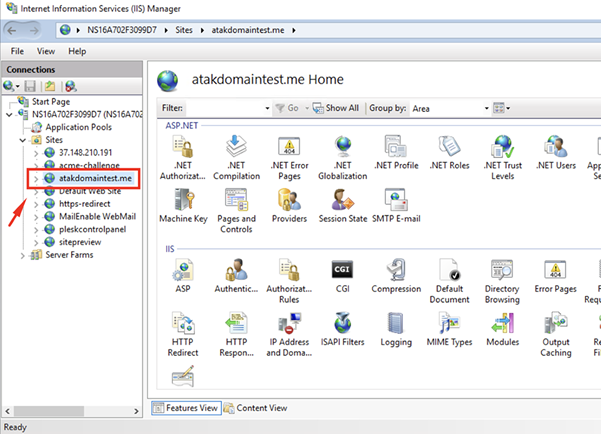The image size is (601, 434).
Task: Open IIS Authorization Rules feature
Action: tap(289, 281)
